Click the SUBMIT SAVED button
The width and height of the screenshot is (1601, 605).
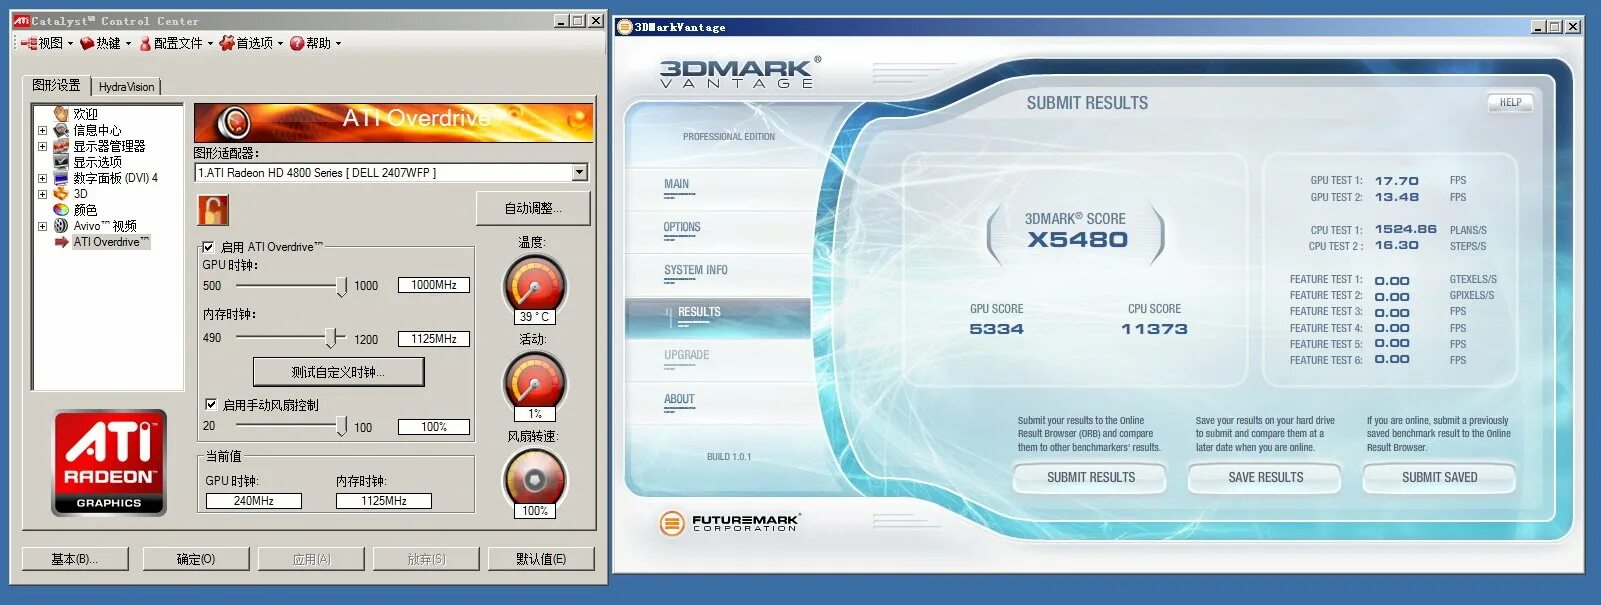tap(1440, 478)
